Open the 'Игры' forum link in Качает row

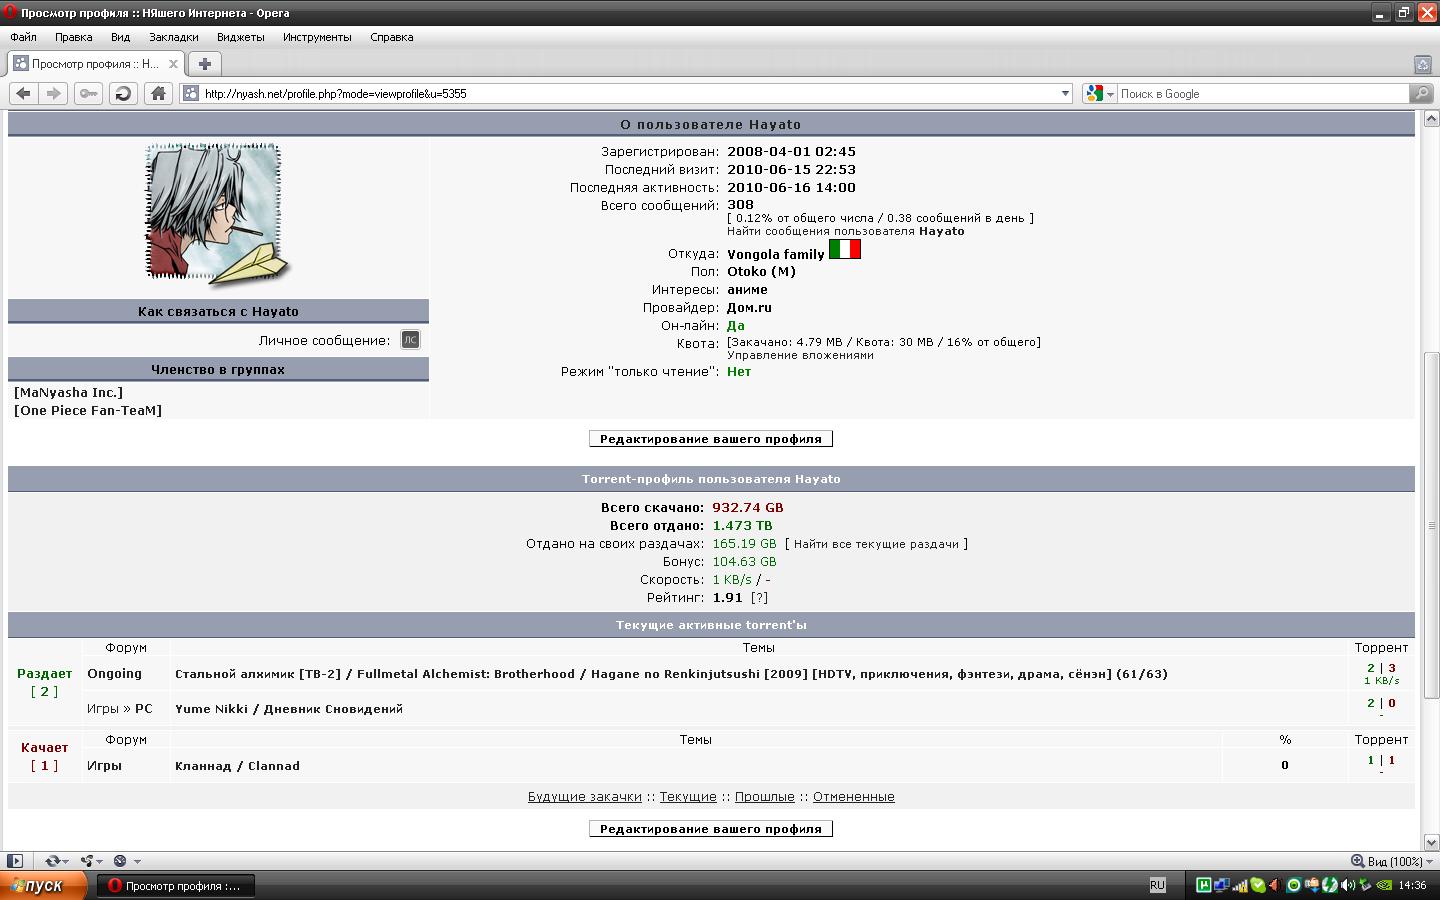click(x=104, y=766)
